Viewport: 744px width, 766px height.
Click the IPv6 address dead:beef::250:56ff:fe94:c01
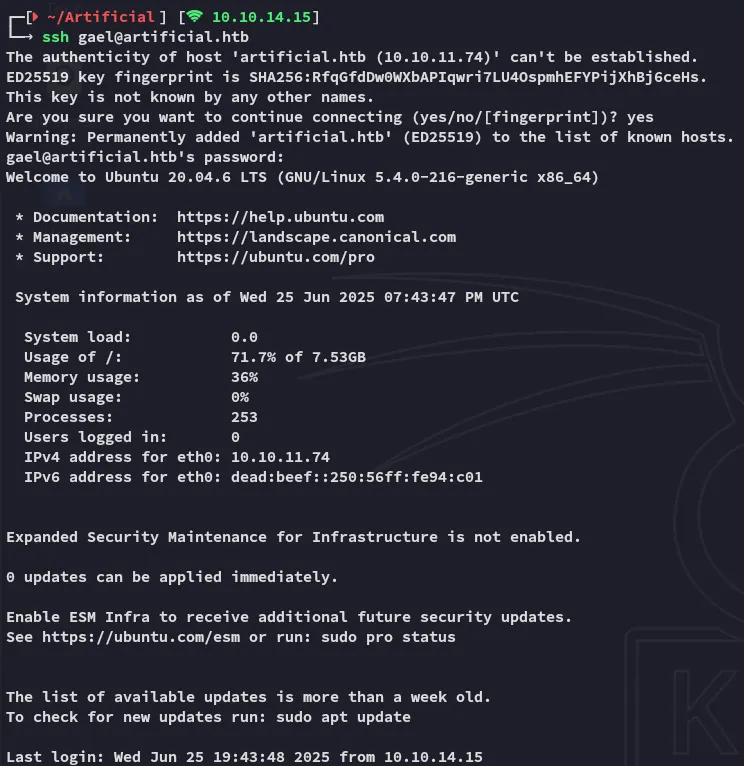[x=356, y=477]
